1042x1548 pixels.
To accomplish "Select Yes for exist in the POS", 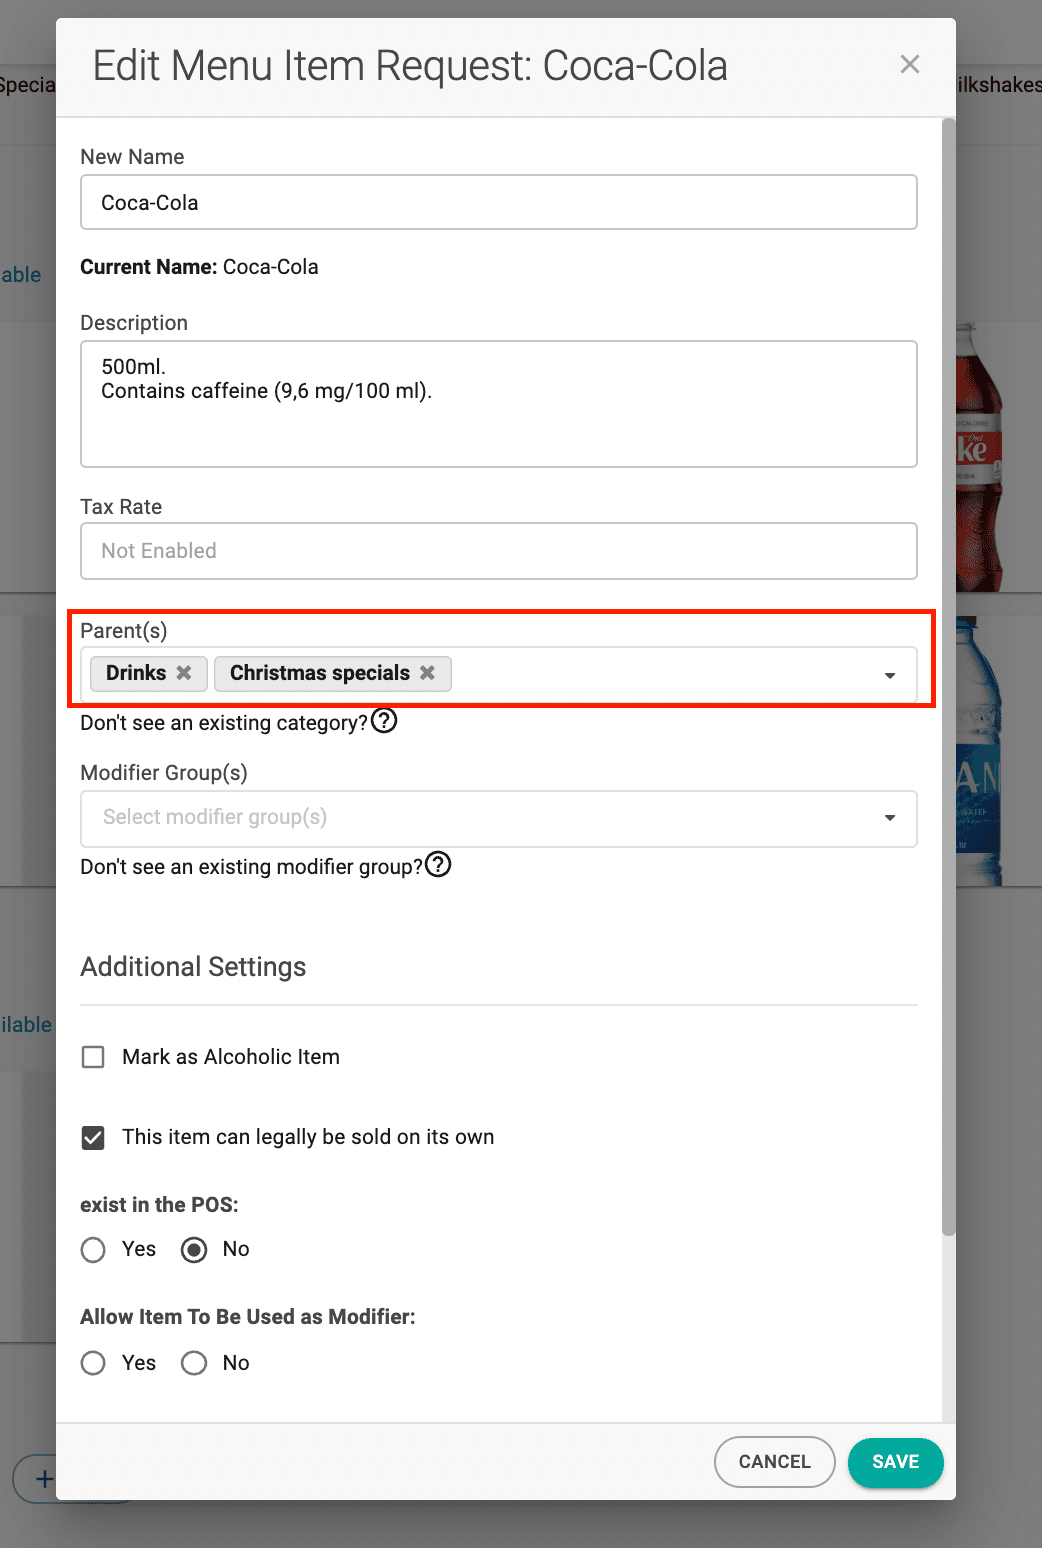I will pyautogui.click(x=93, y=1250).
